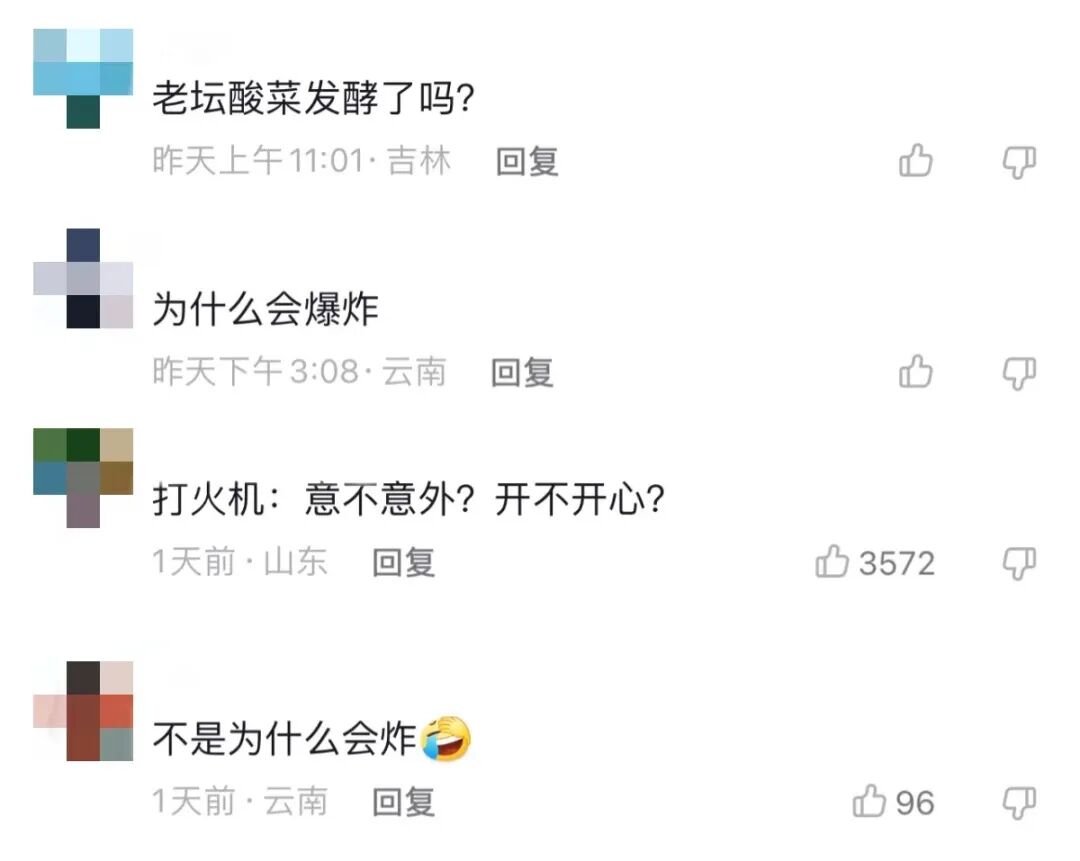Viewport: 1080px width, 861px height.
Task: Like the 为什么会爆炸 comment
Action: 915,372
